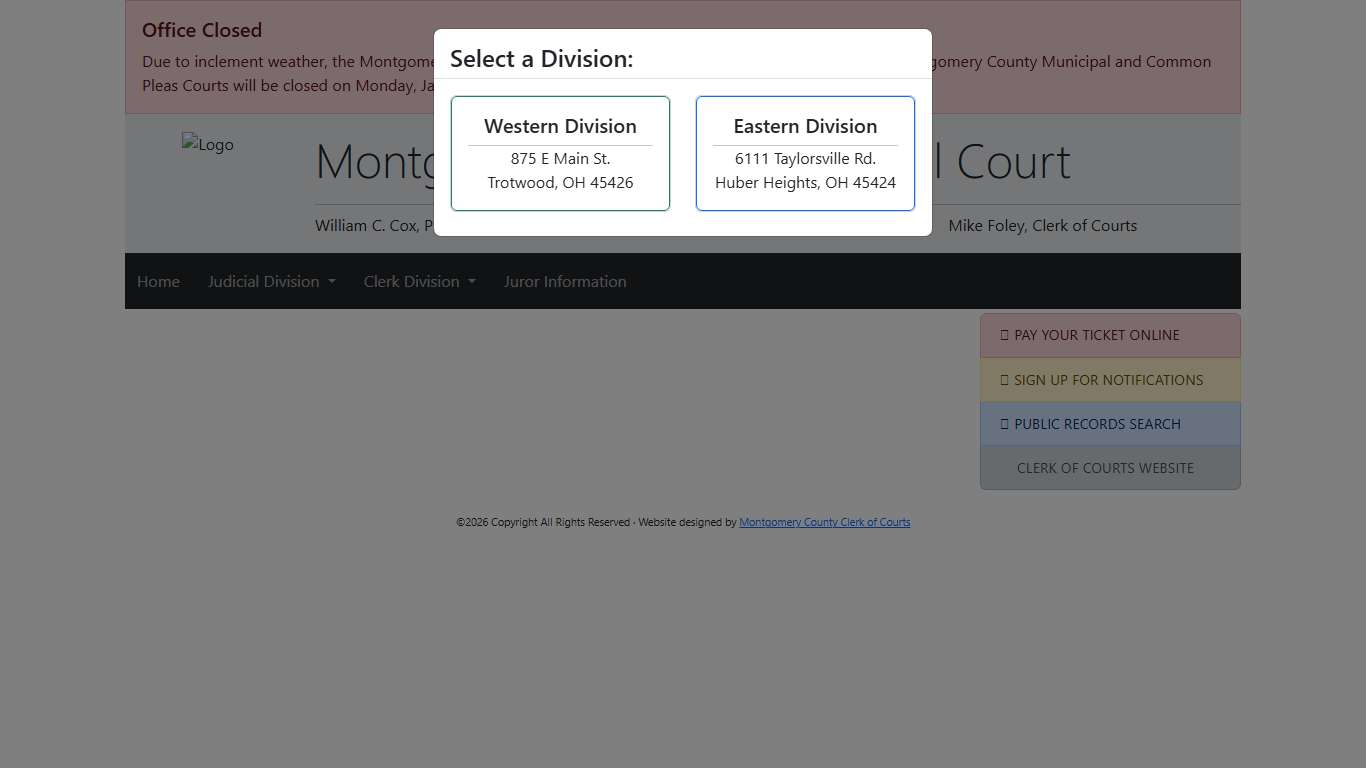Open the Clerk Division dropdown menu
Viewport: 1366px width, 768px height.
point(412,281)
